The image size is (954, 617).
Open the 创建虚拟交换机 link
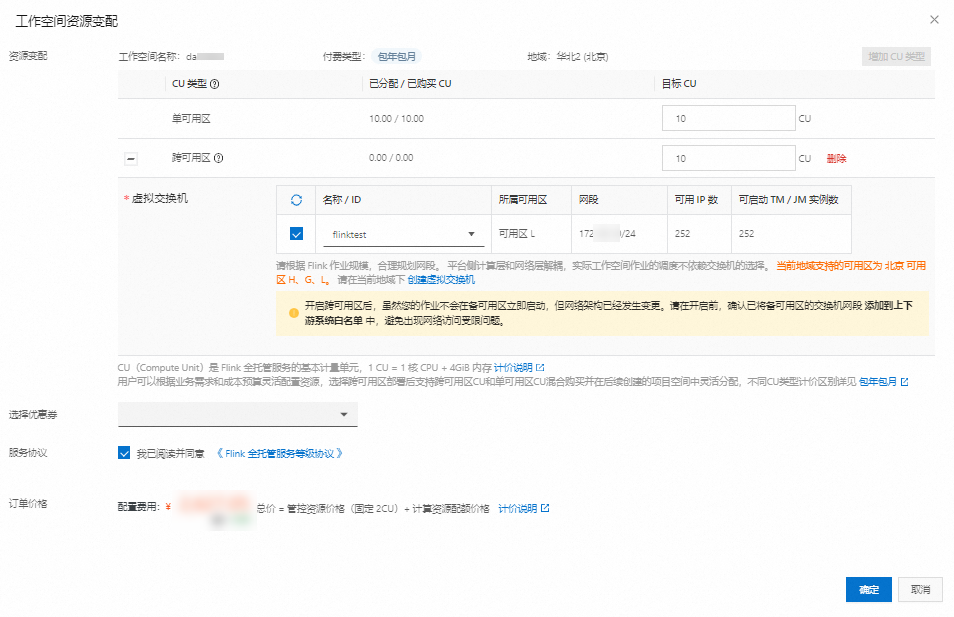pyautogui.click(x=441, y=280)
